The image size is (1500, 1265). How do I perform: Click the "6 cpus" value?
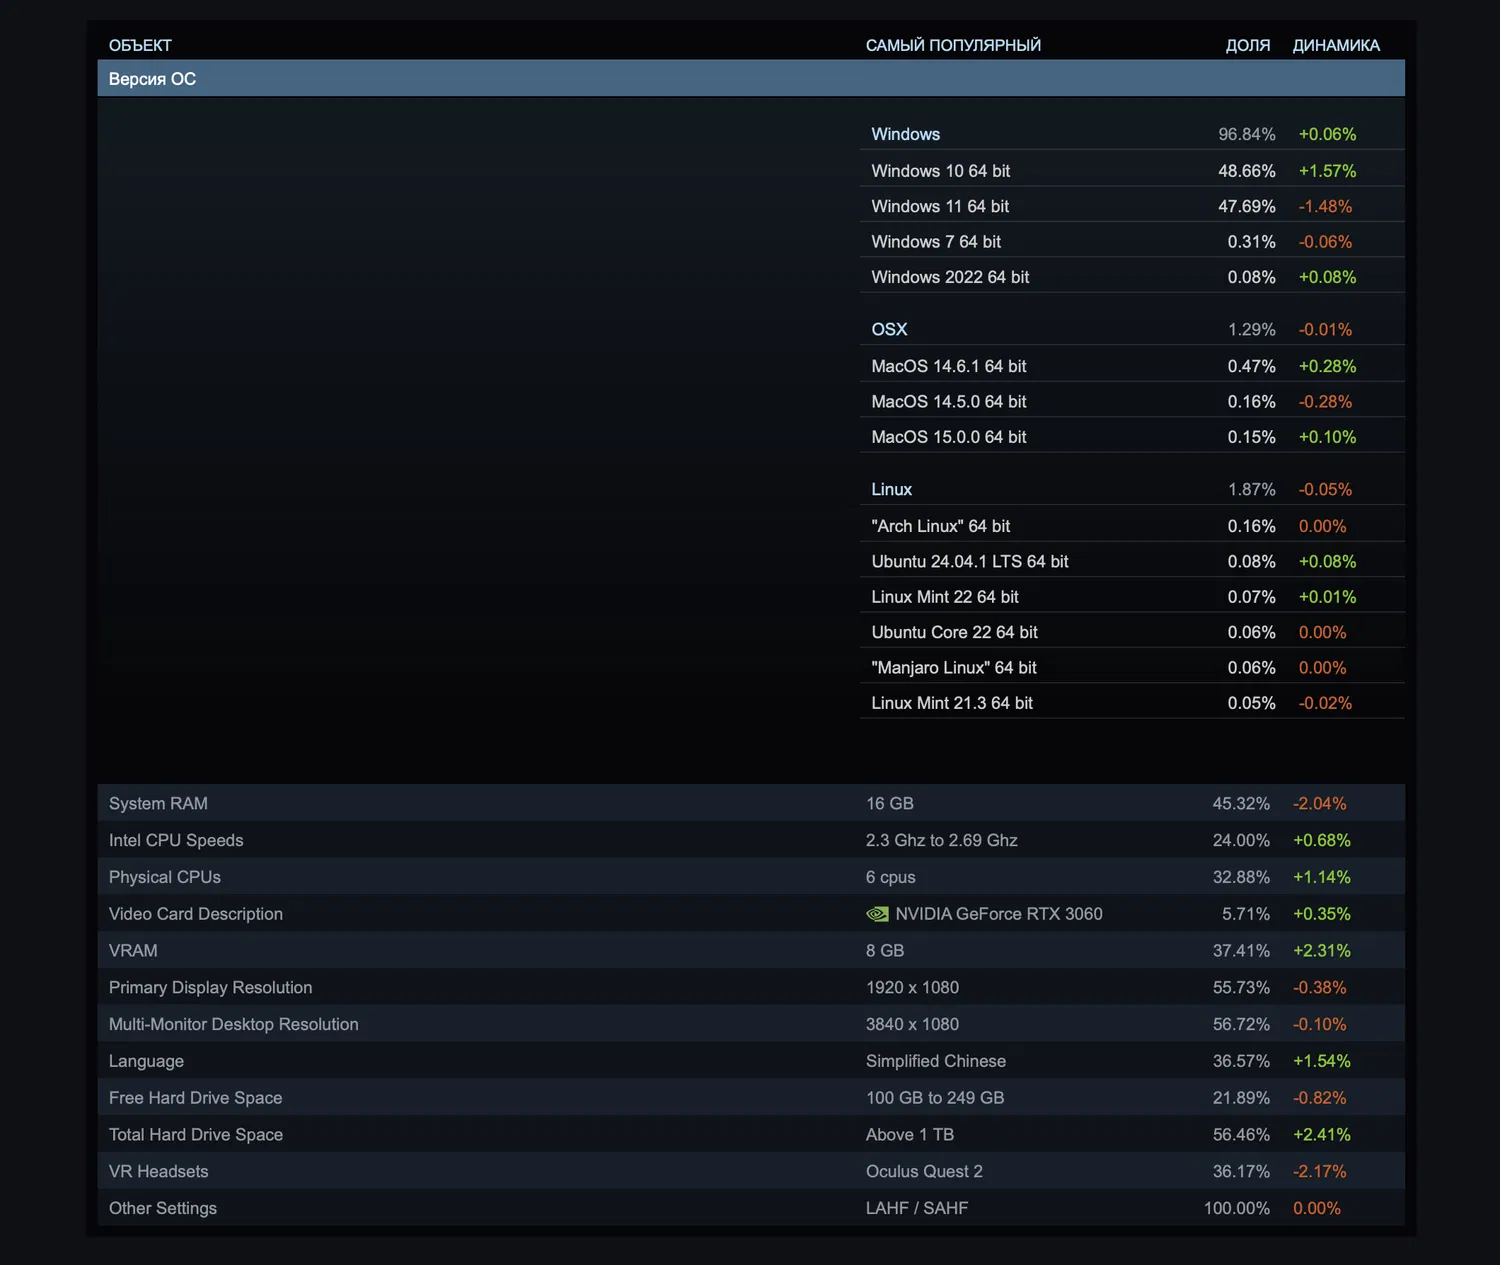click(891, 877)
